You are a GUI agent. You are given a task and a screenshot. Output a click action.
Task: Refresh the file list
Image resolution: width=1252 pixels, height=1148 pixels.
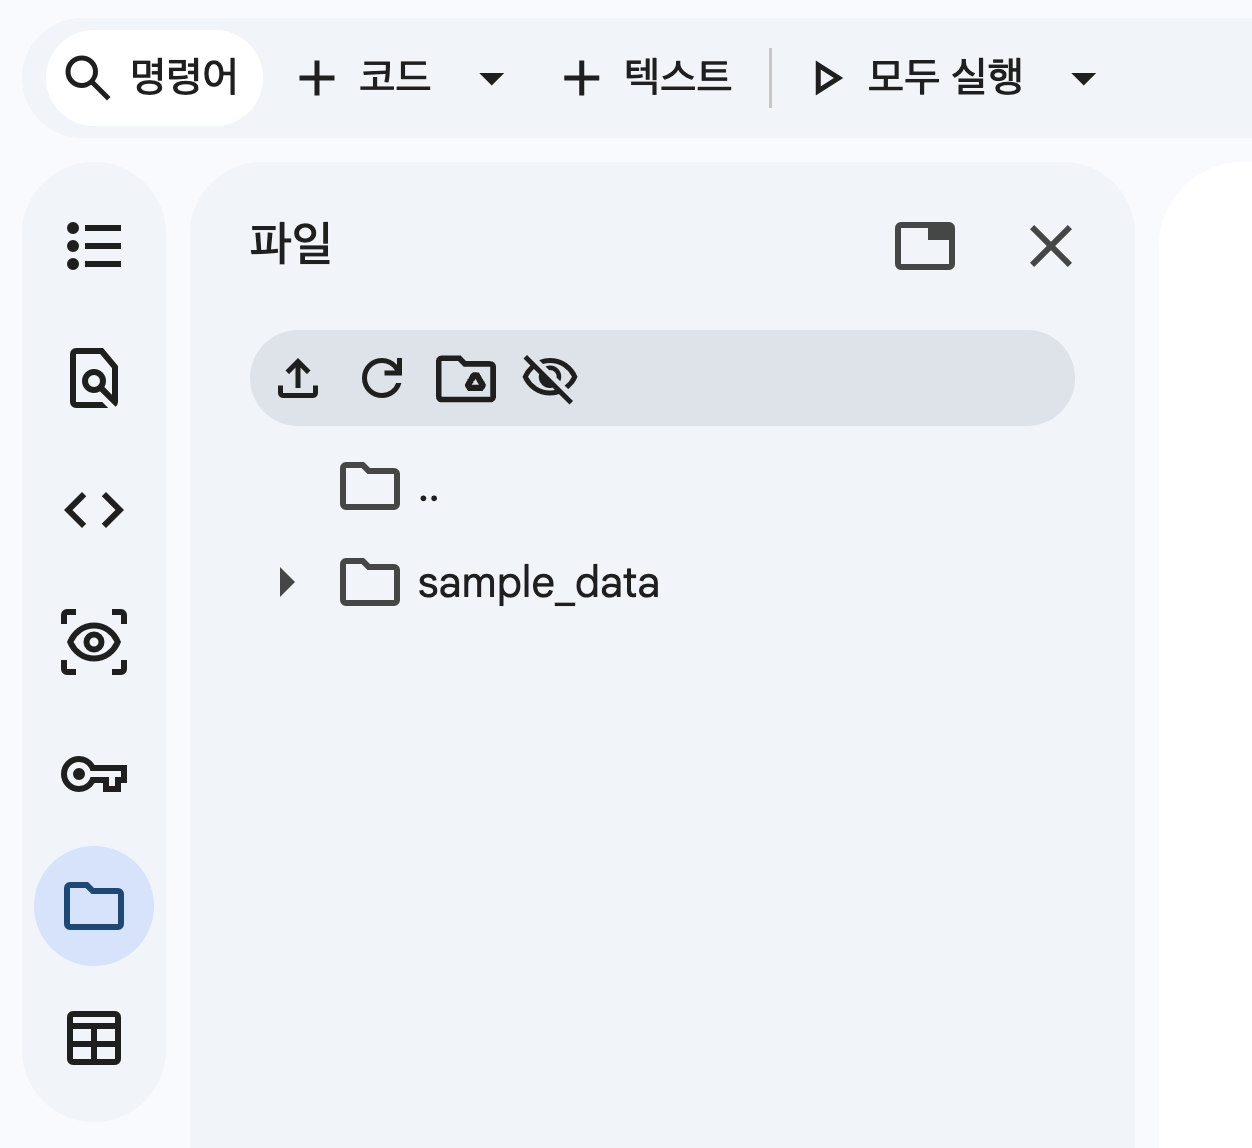tap(382, 378)
